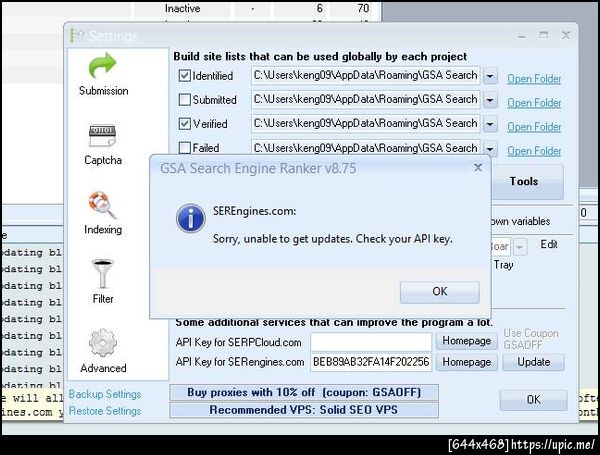The image size is (600, 455).
Task: Open the Filter settings section
Action: pos(103,282)
